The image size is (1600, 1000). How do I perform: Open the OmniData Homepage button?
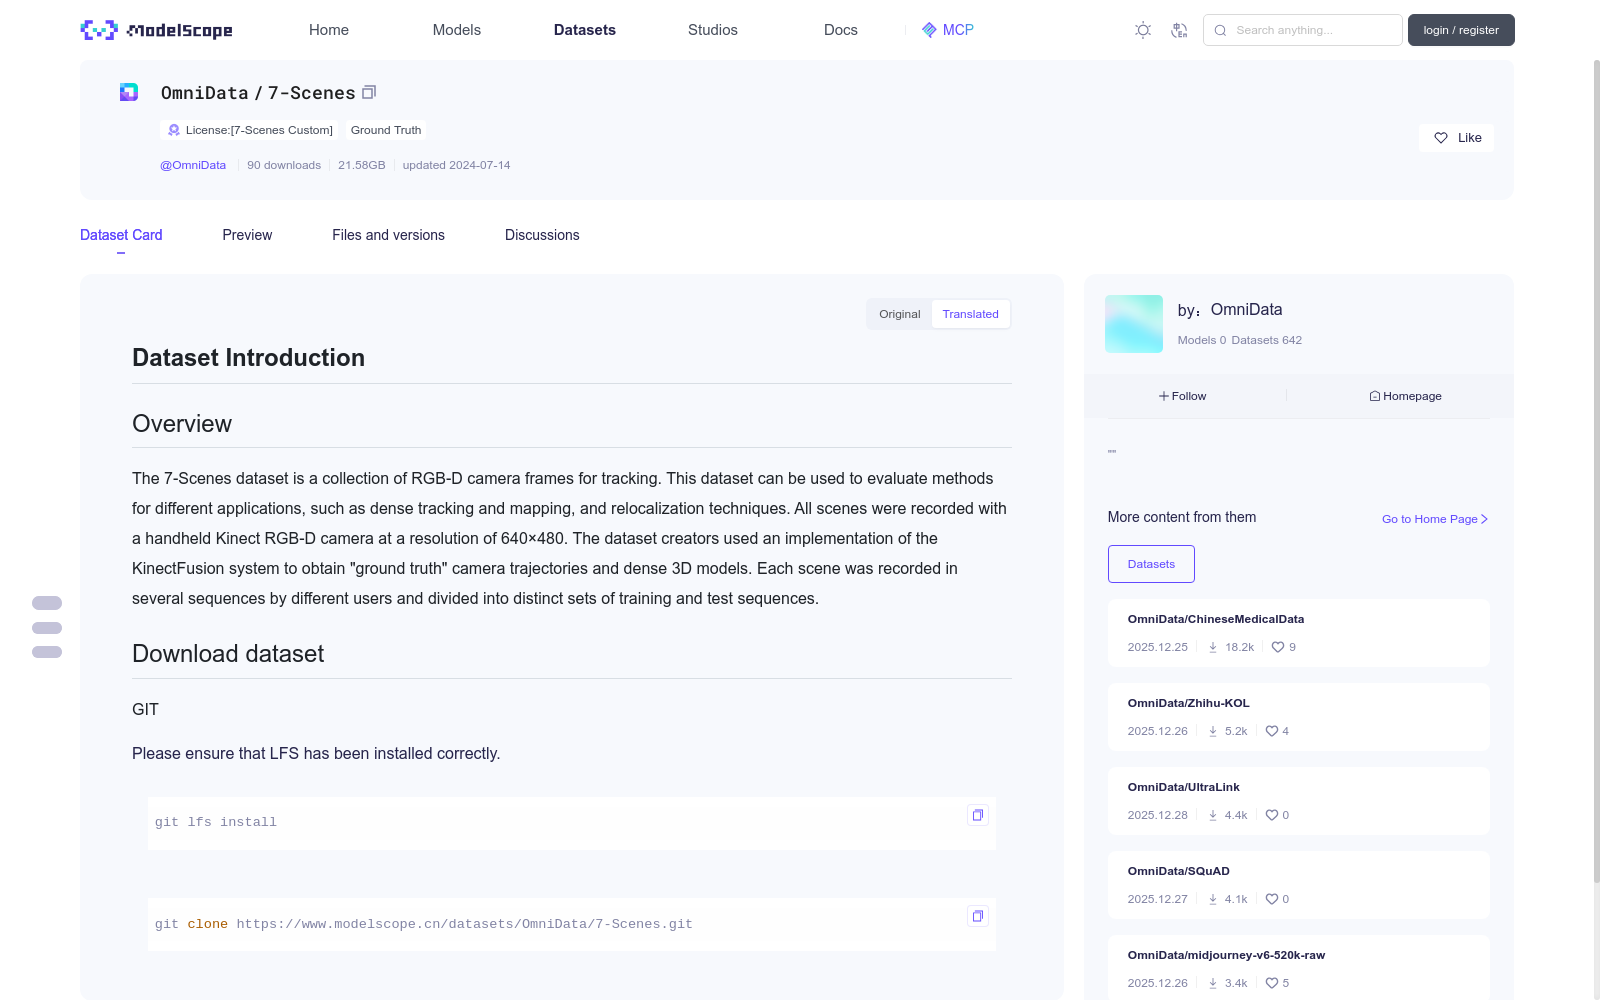(x=1405, y=396)
